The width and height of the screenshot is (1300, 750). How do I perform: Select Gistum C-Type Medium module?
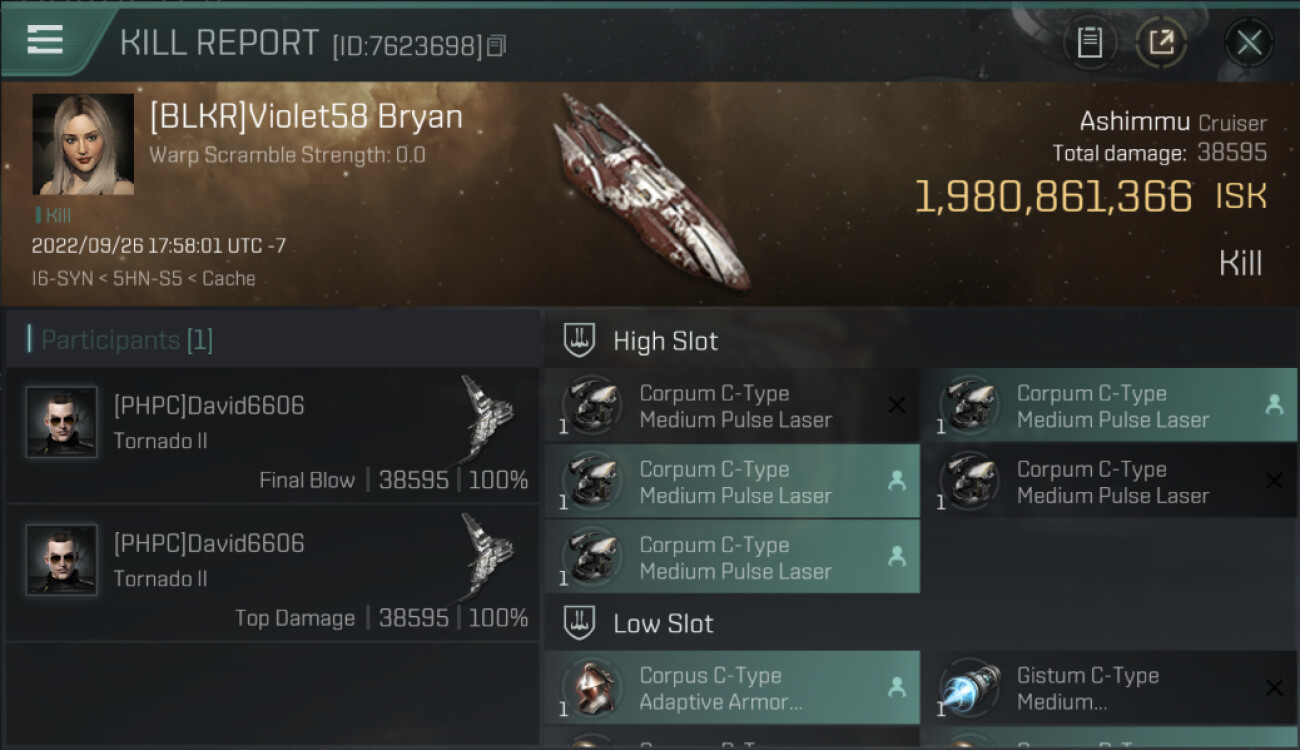(x=1109, y=688)
